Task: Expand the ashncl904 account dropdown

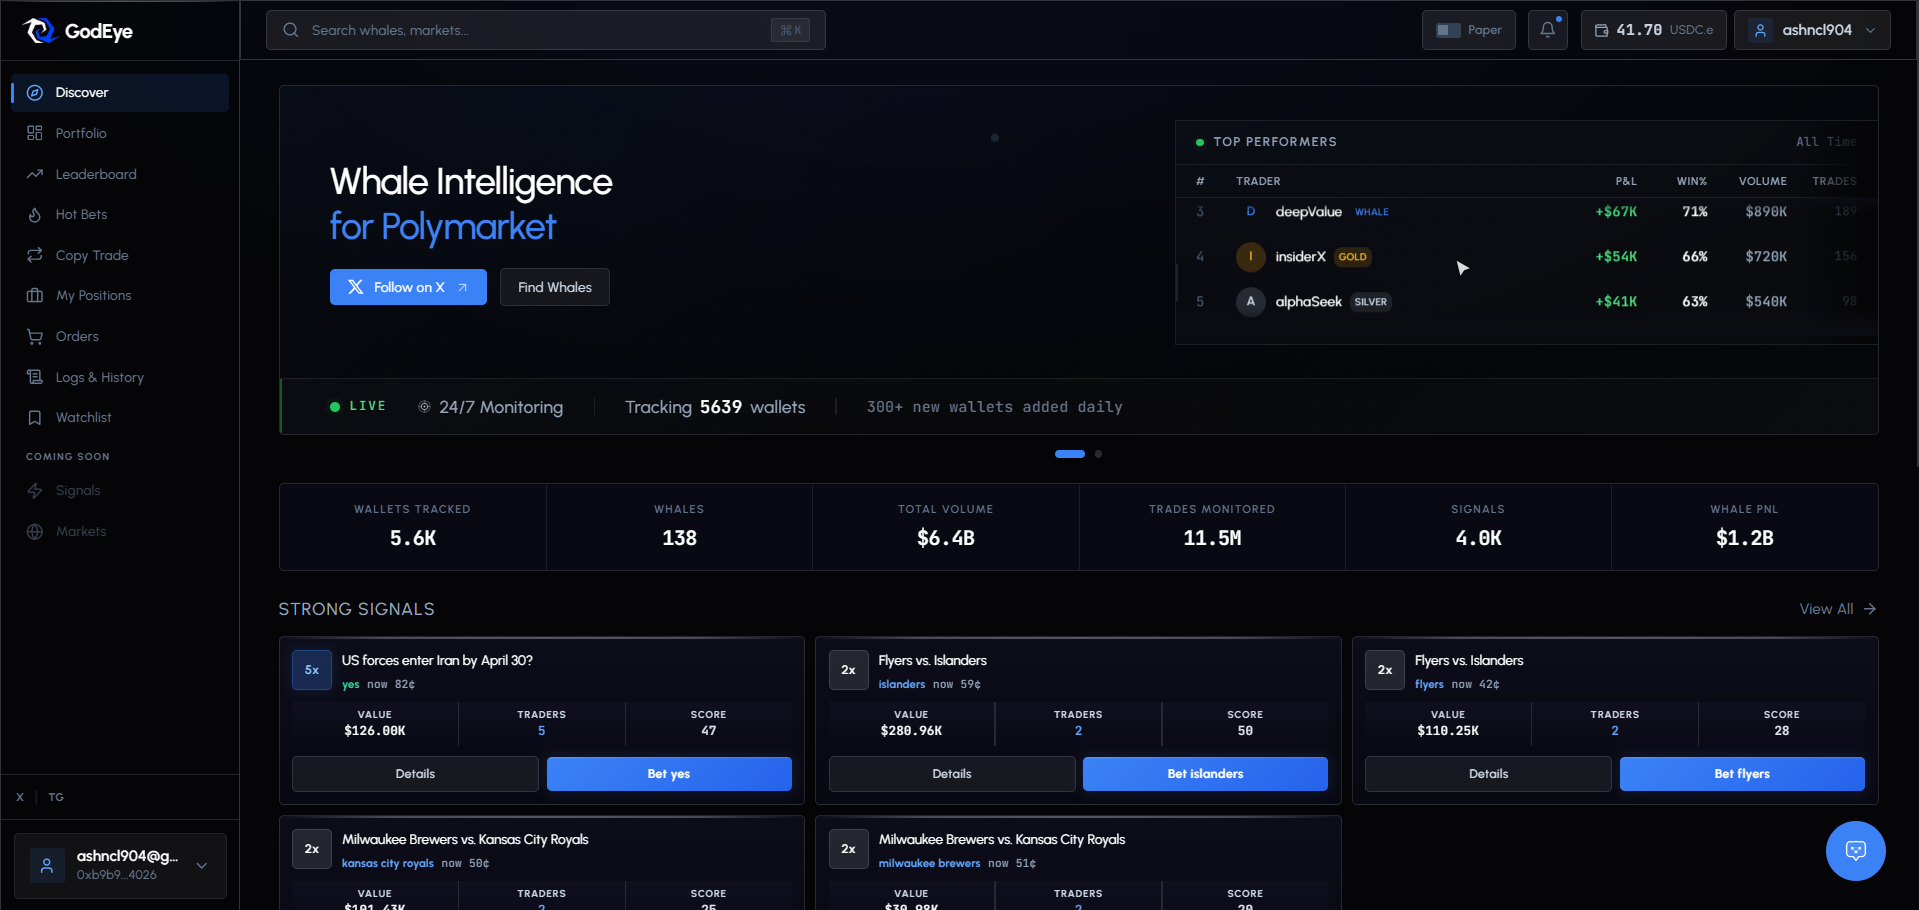Action: tap(1870, 30)
